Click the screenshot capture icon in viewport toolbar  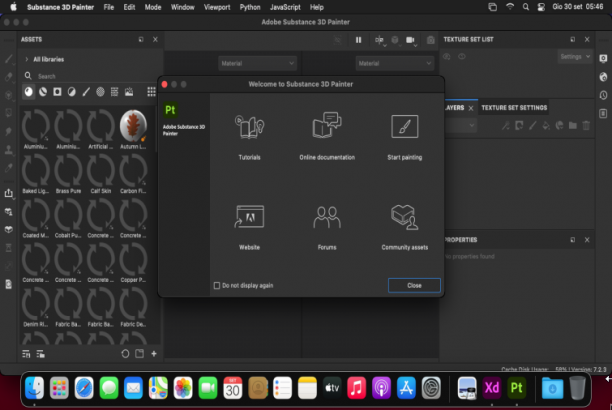click(x=431, y=40)
